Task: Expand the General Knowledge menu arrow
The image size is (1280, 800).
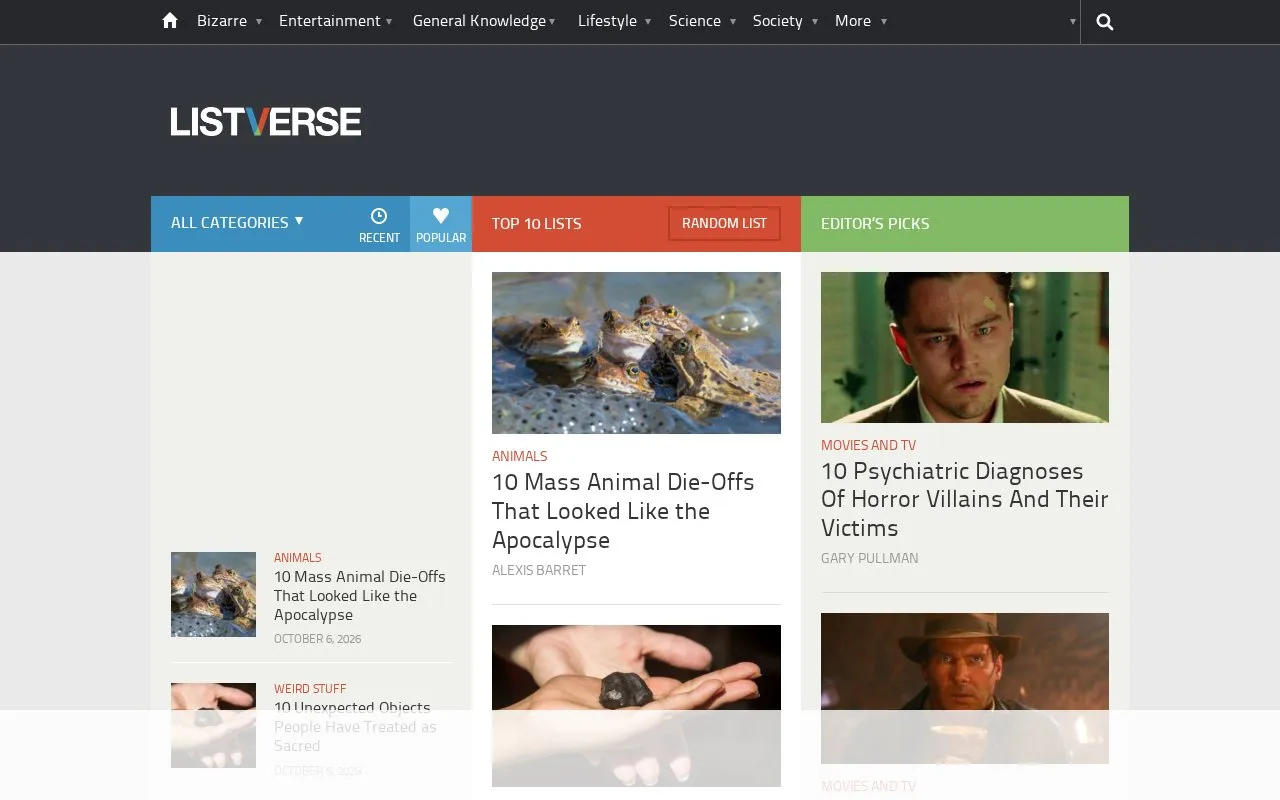Action: click(552, 22)
